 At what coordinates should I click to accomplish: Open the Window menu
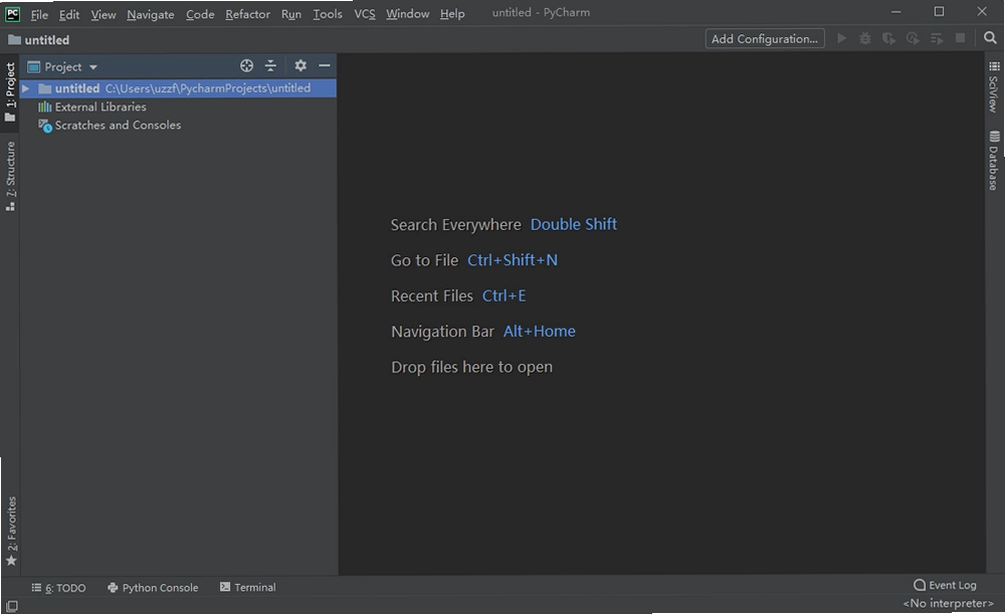[408, 14]
